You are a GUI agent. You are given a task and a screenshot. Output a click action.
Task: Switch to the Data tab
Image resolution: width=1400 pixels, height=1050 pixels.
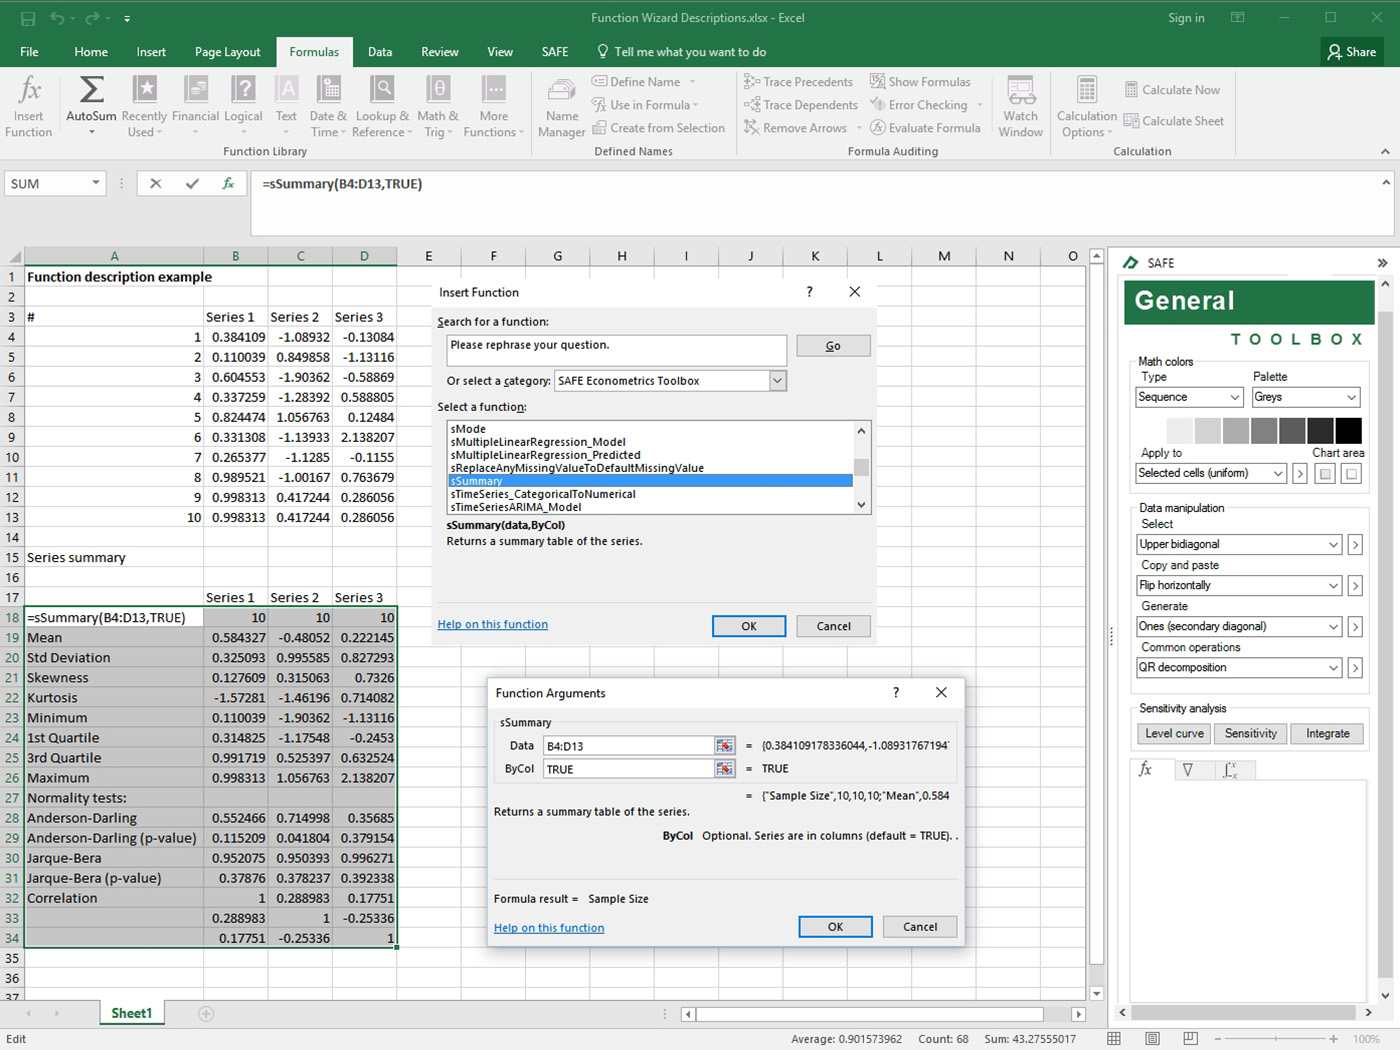point(380,52)
